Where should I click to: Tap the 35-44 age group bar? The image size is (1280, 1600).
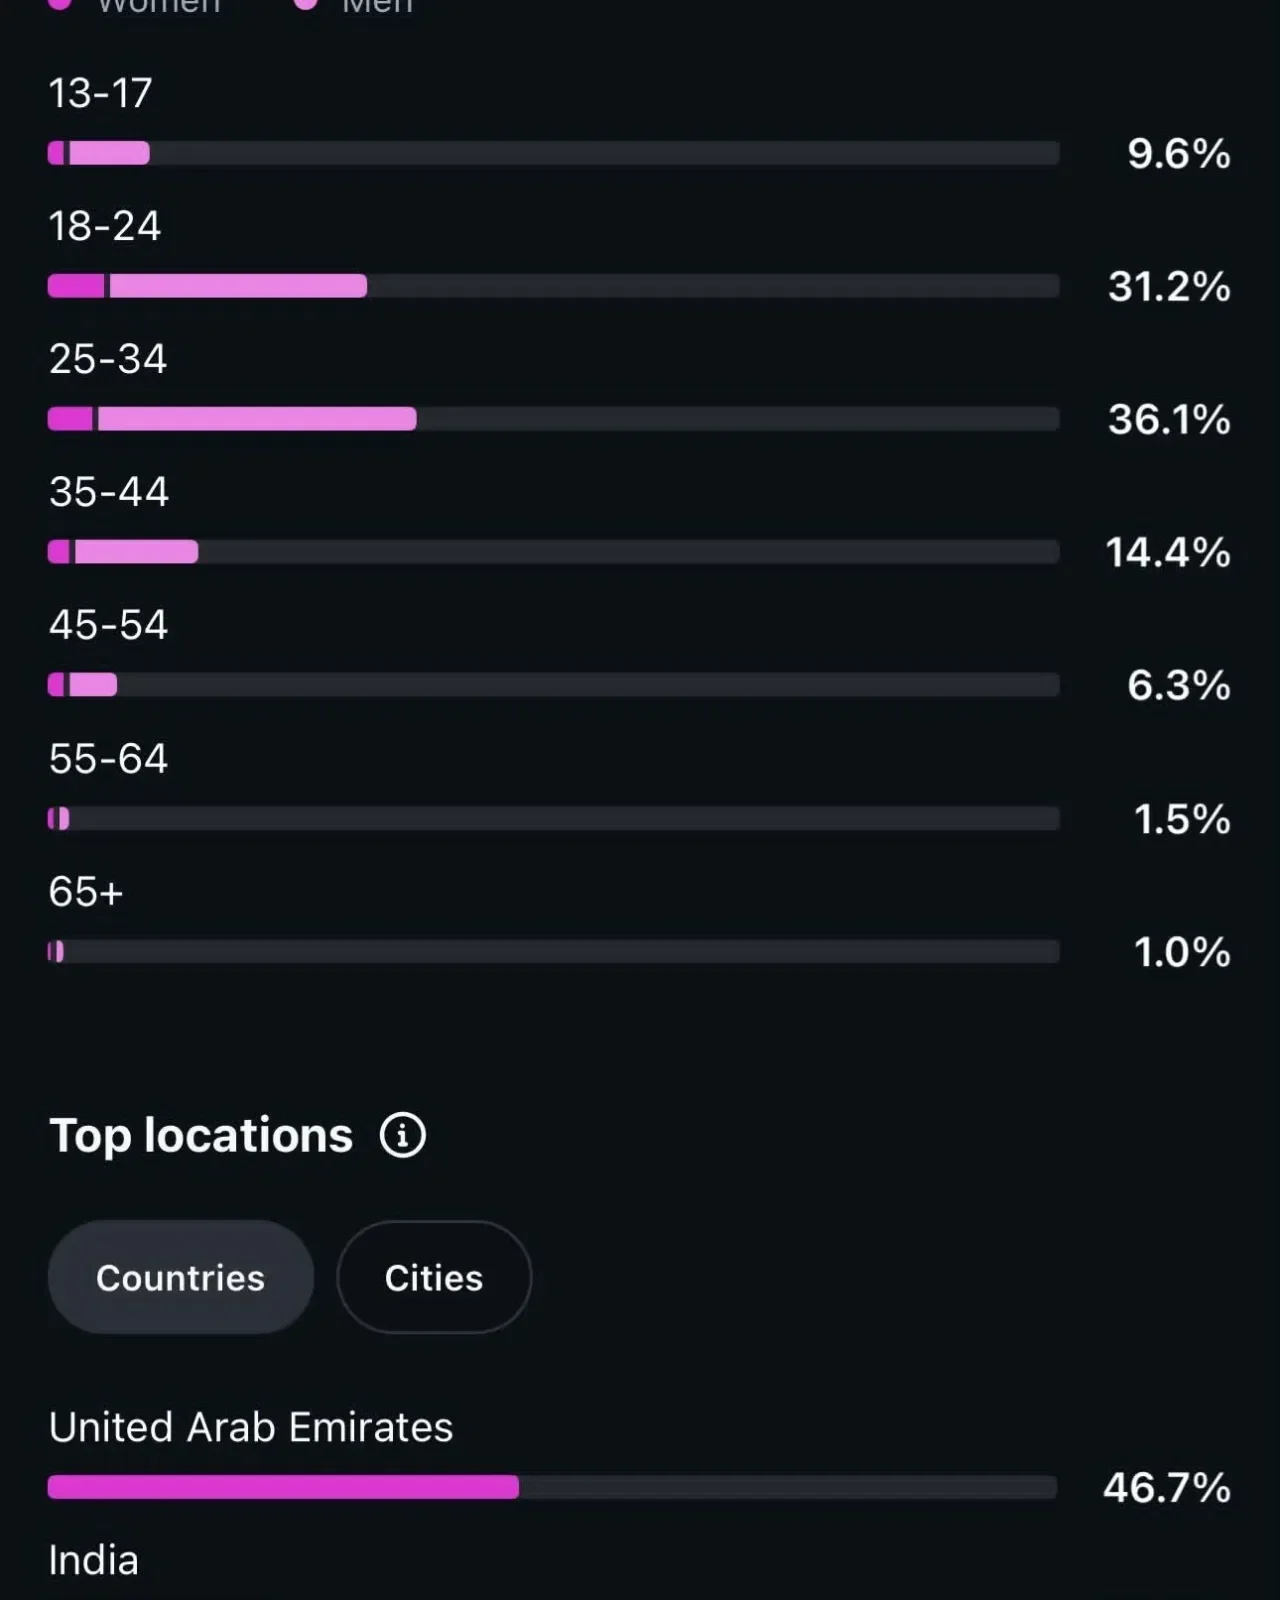coord(553,552)
